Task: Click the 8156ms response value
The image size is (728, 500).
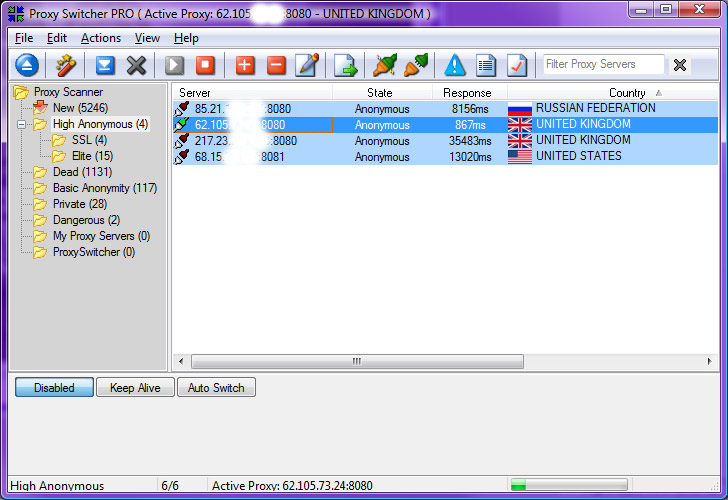Action: 470,109
